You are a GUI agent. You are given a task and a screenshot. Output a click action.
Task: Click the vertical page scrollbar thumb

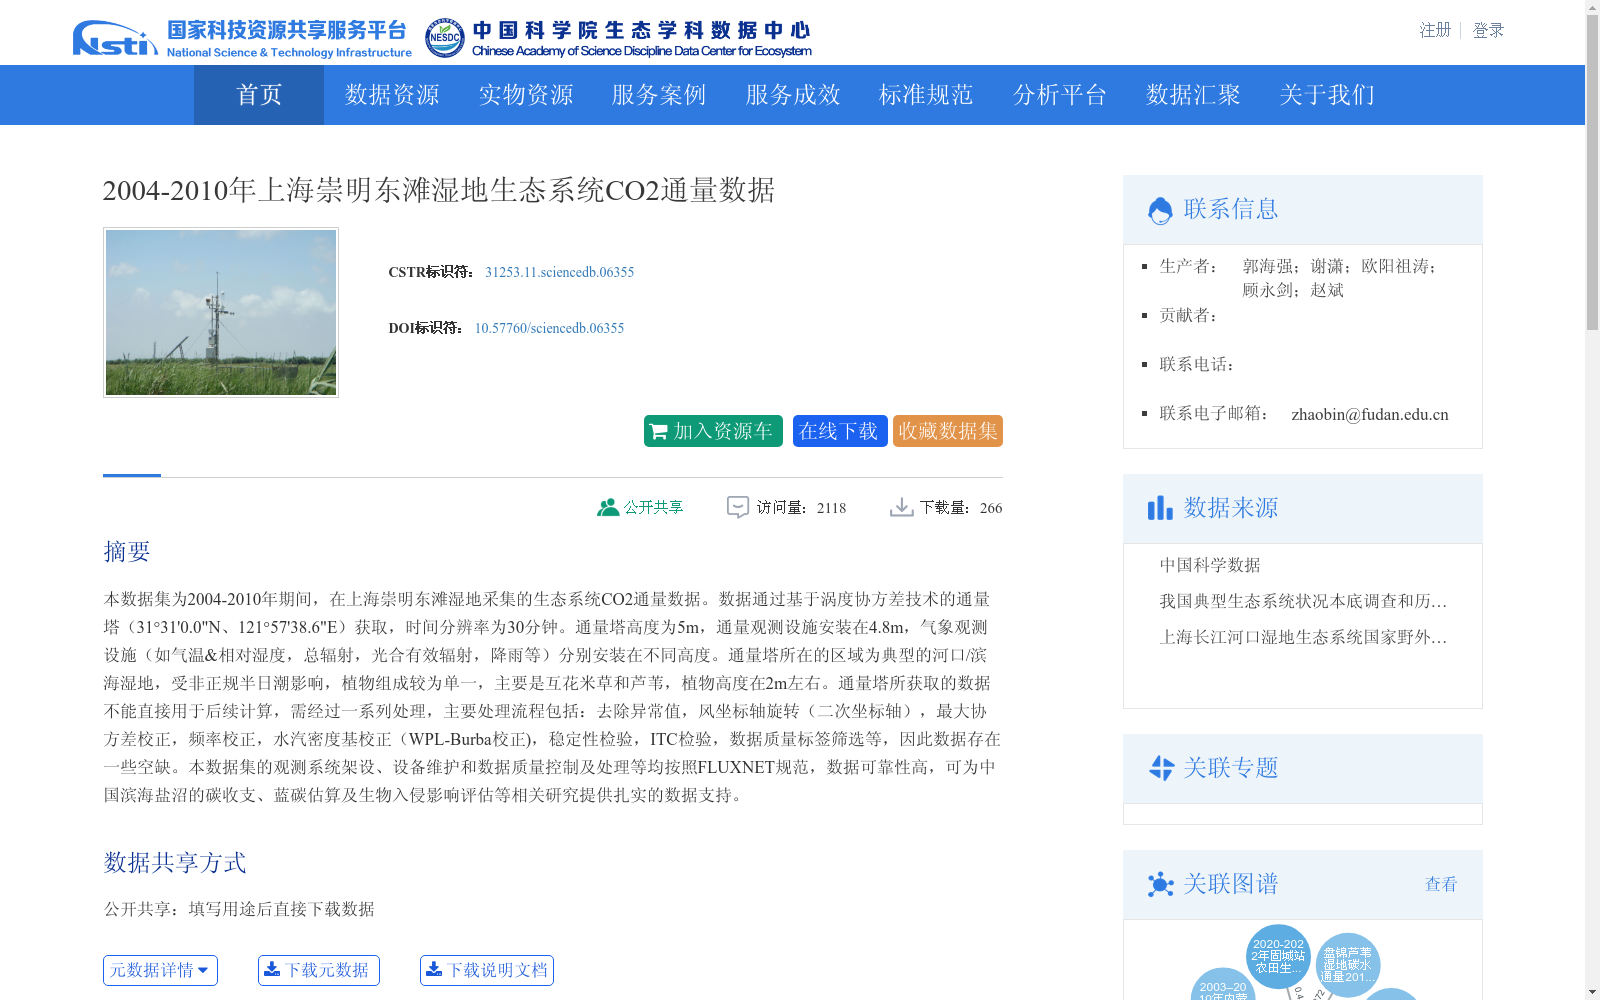click(x=1592, y=172)
